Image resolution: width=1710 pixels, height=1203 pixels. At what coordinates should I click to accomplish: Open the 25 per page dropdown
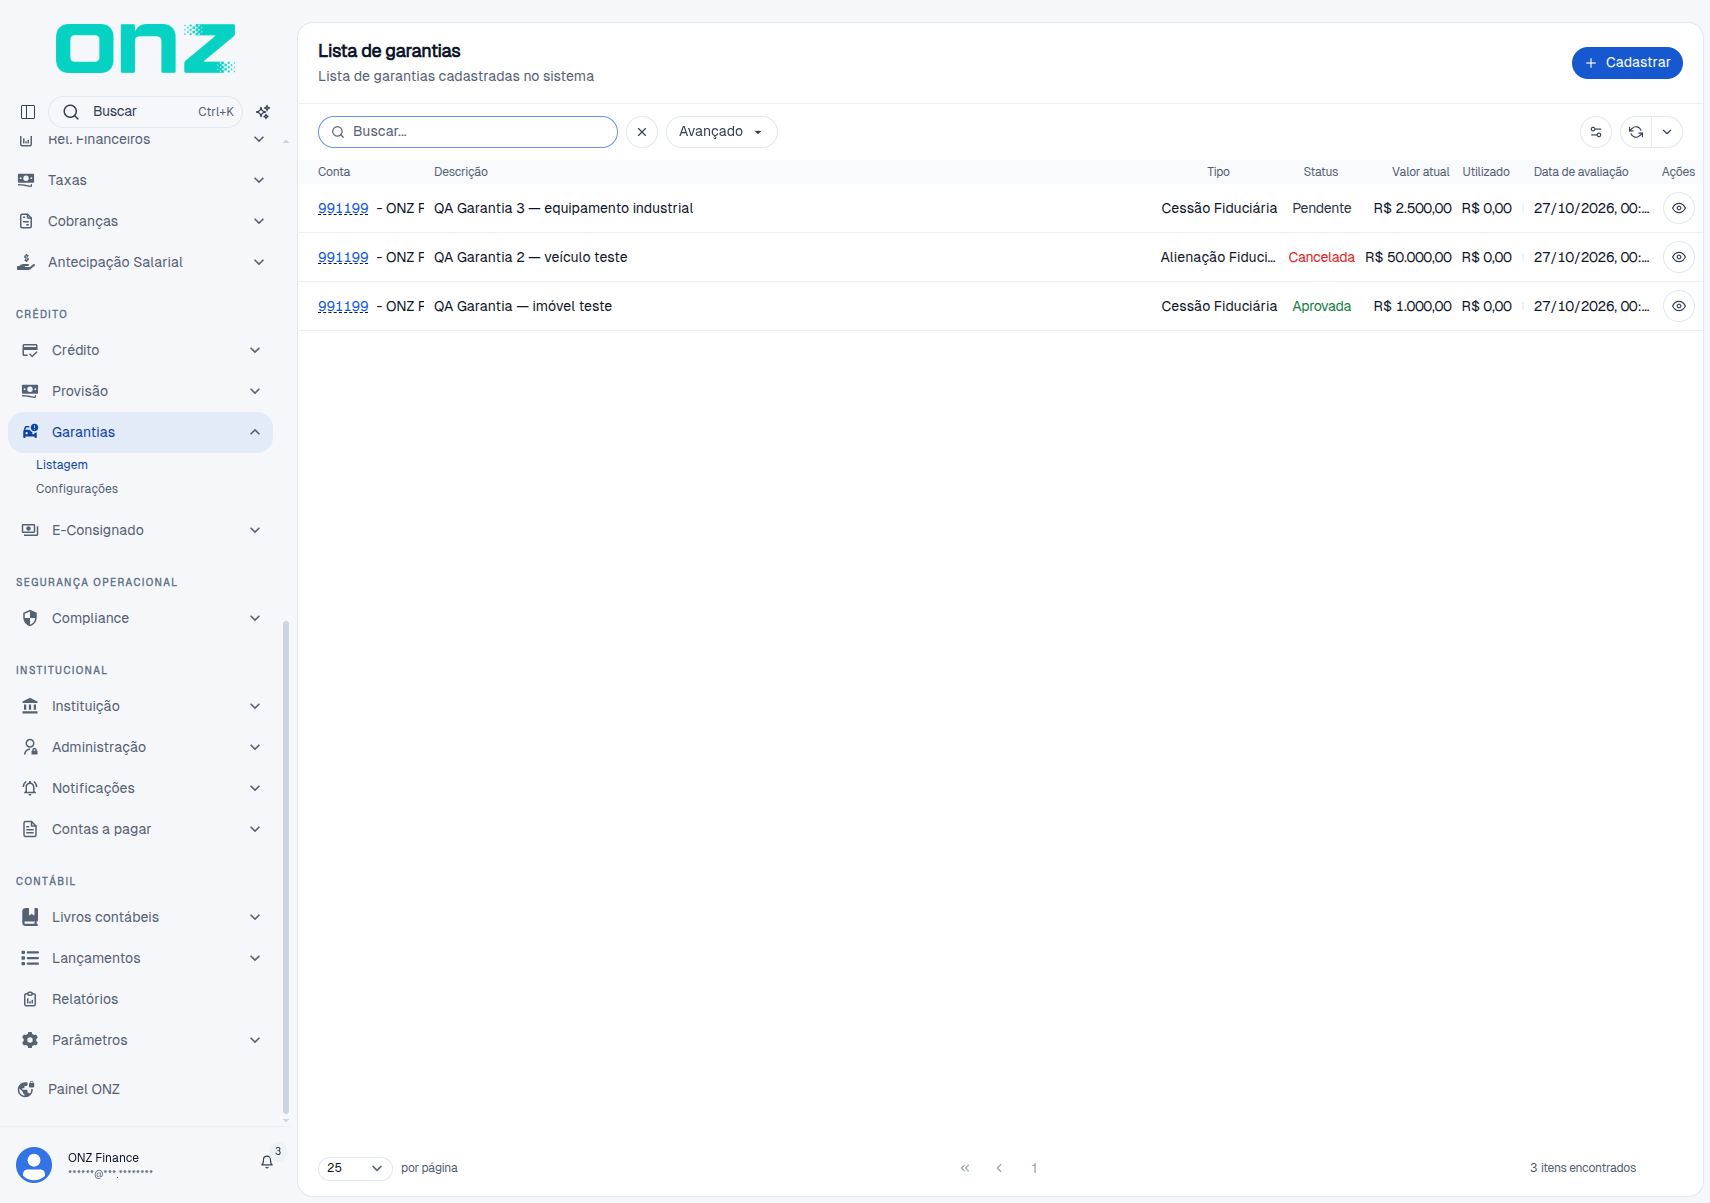tap(355, 1168)
